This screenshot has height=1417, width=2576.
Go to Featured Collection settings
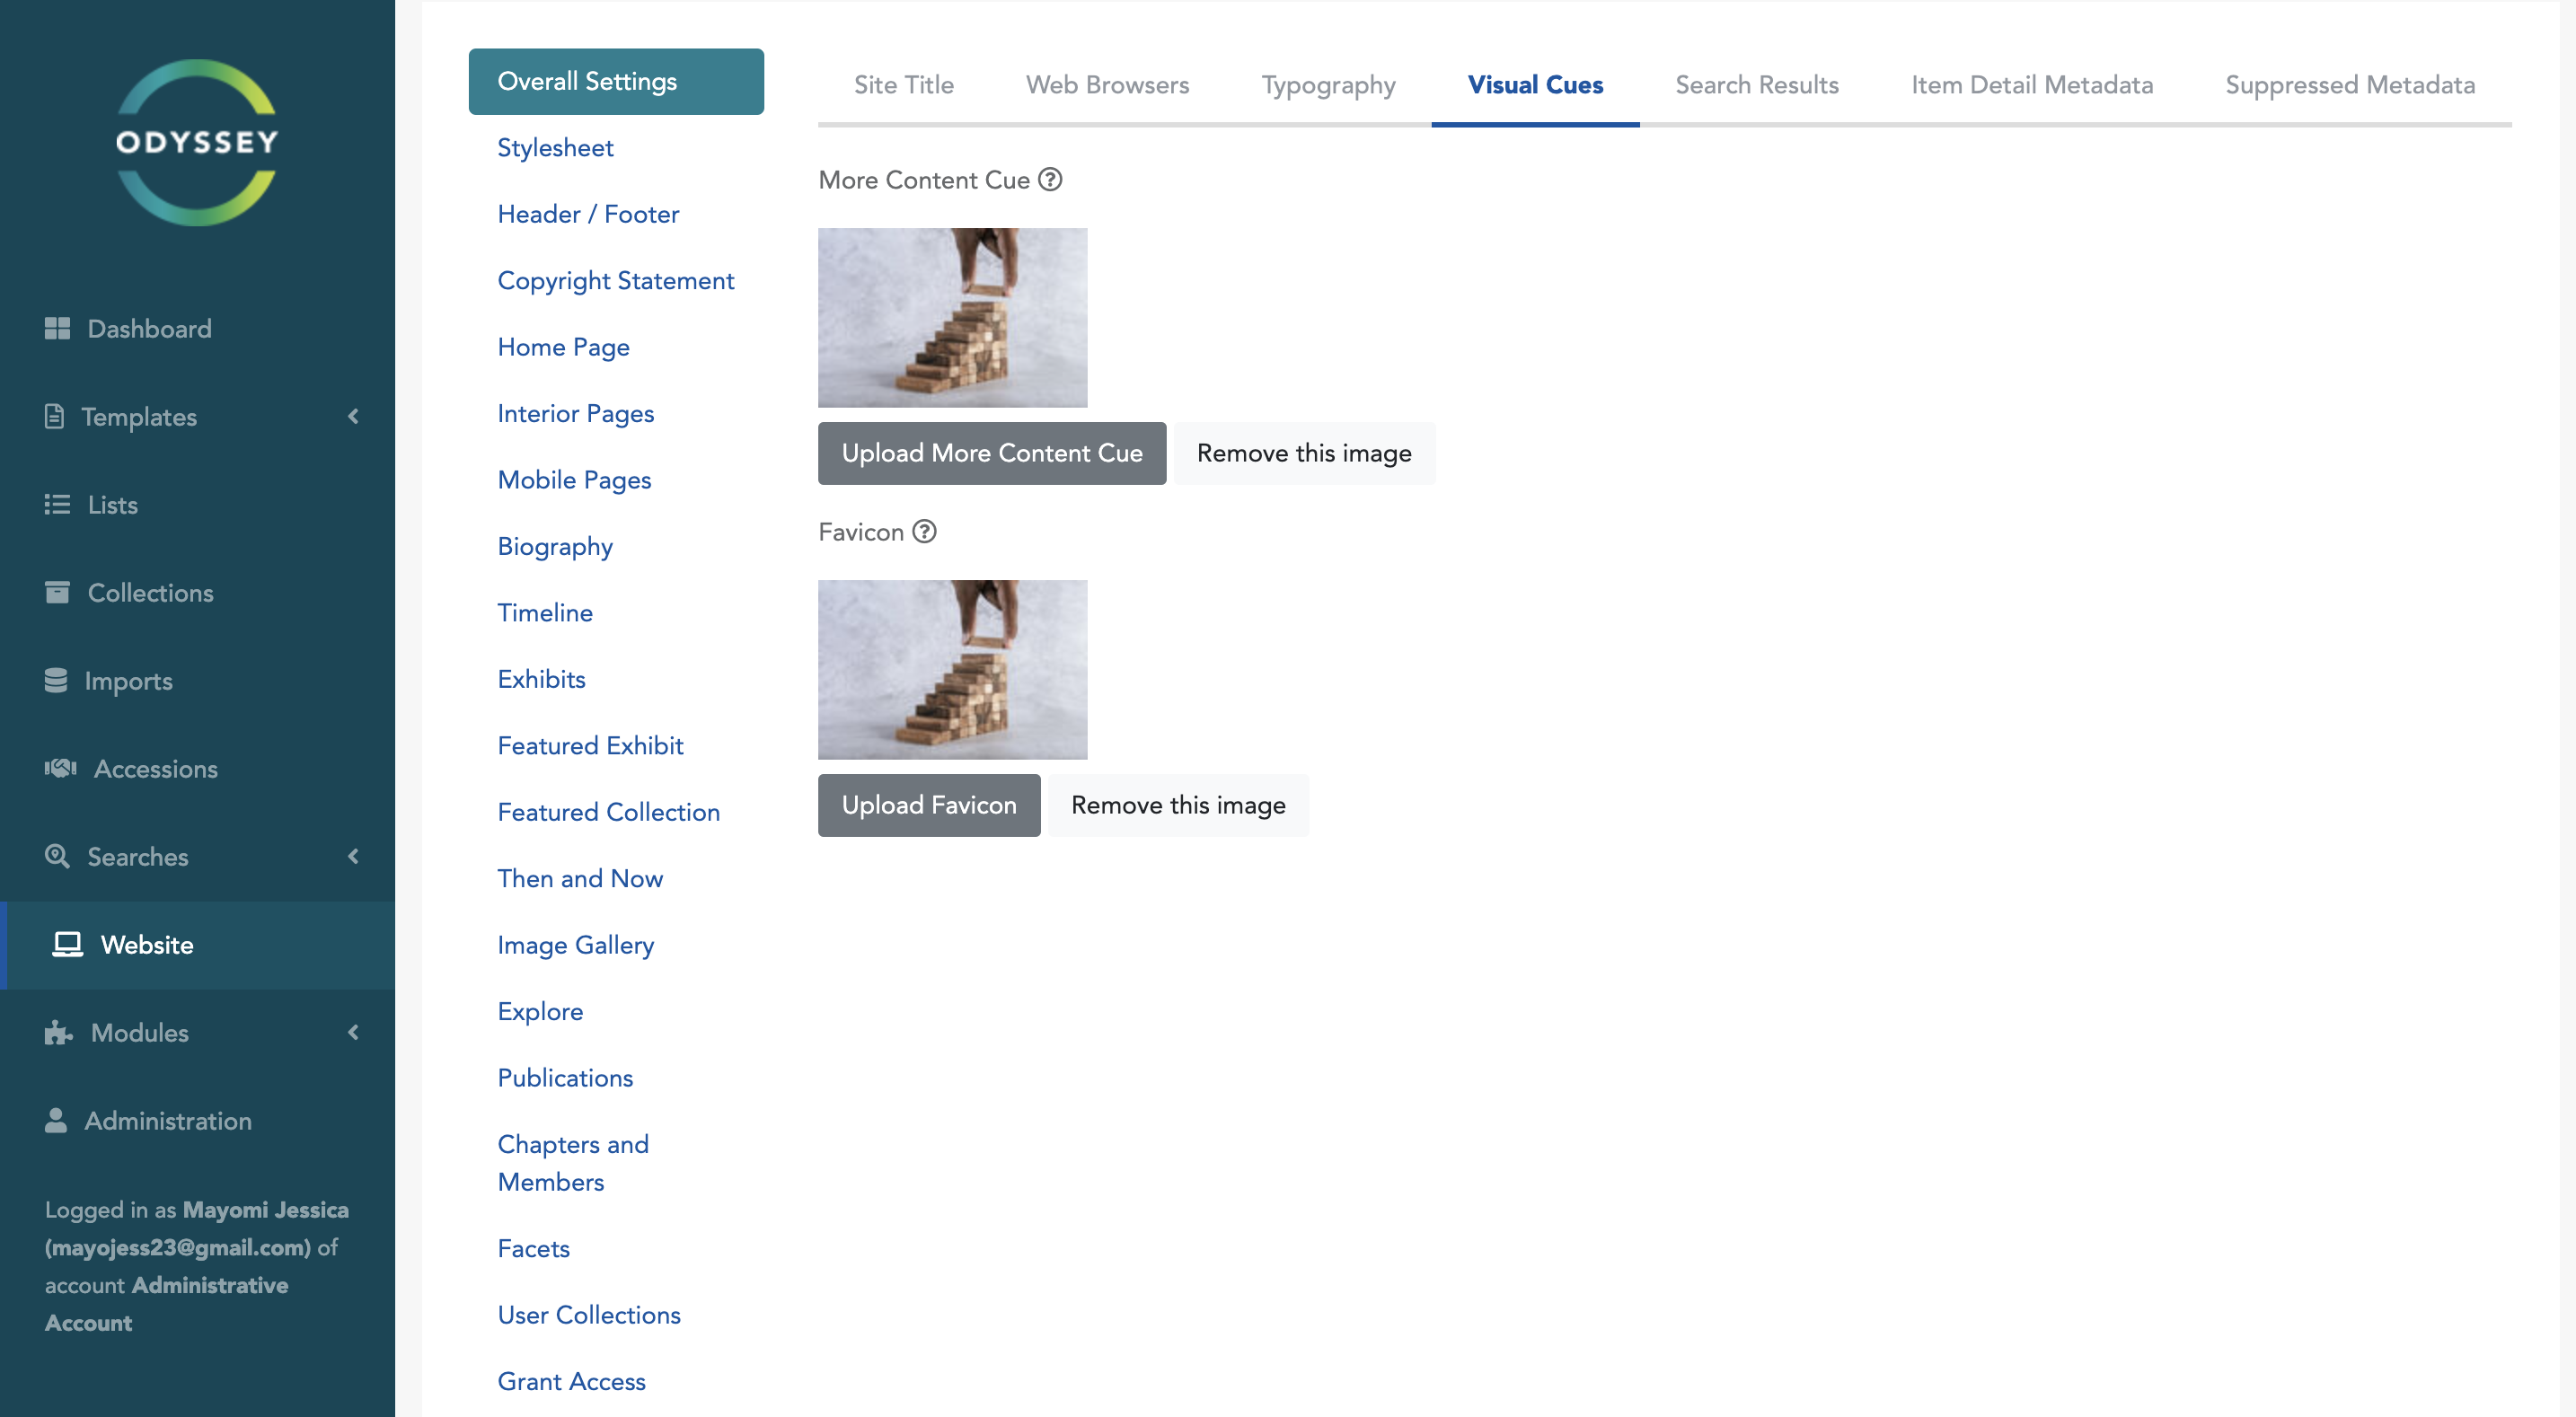click(608, 812)
